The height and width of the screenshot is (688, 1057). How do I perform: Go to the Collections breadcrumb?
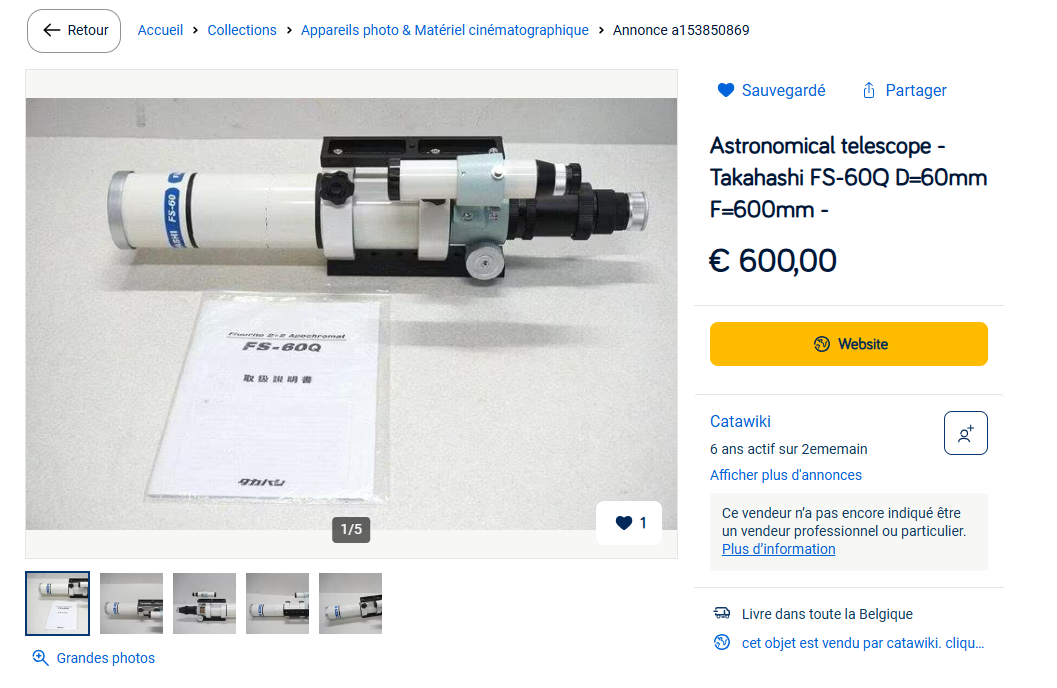[x=242, y=30]
